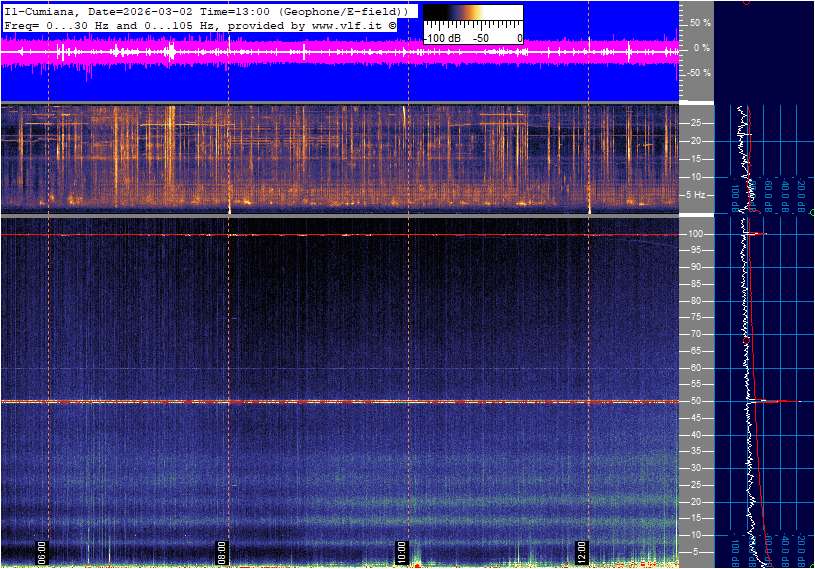Click the 100 Hz frequency axis label

click(697, 234)
